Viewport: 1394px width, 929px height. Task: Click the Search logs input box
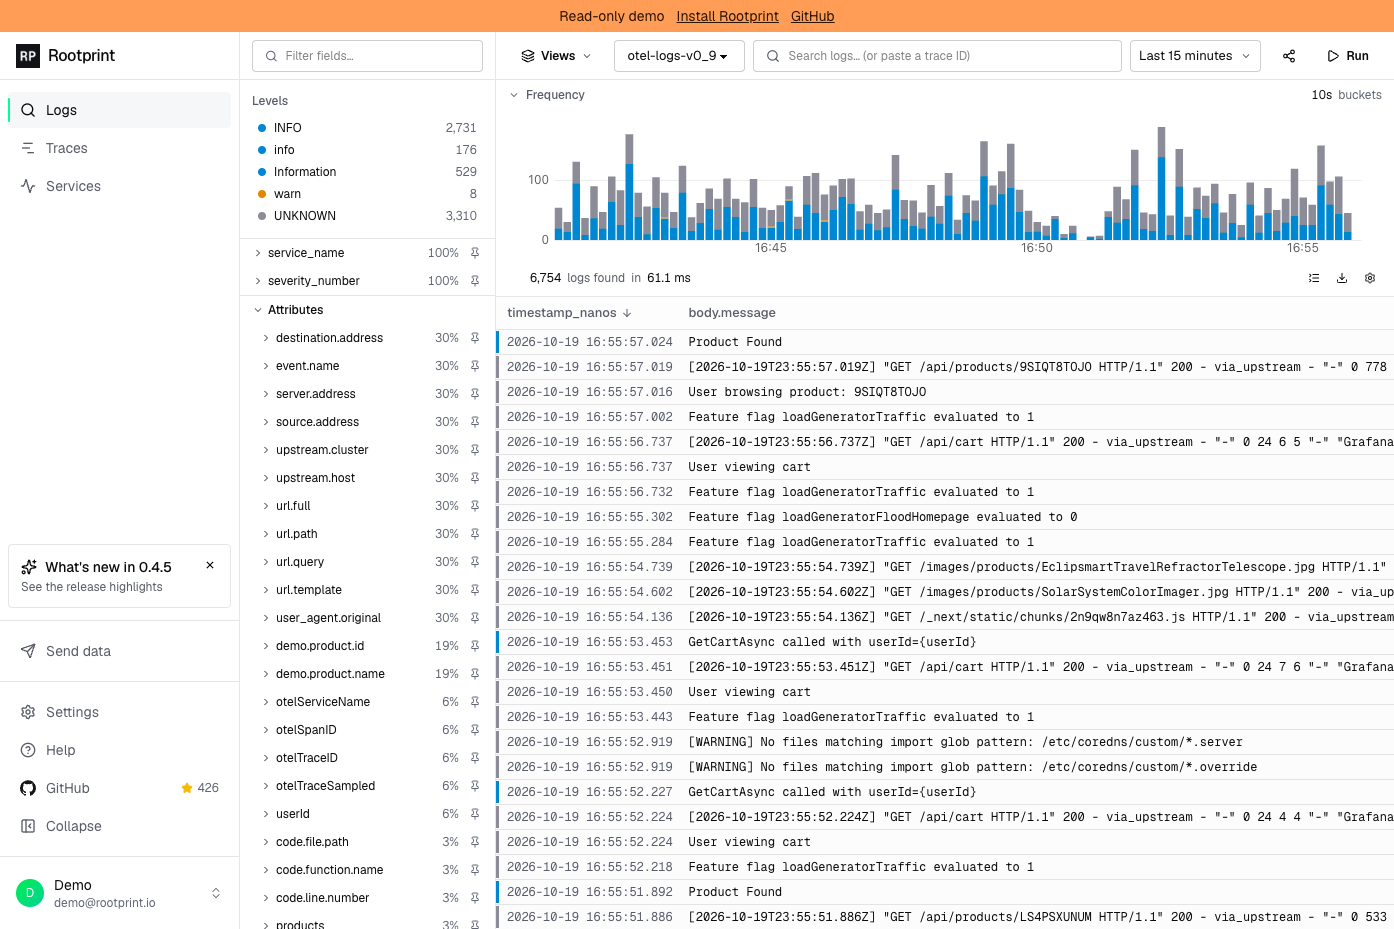pos(937,56)
